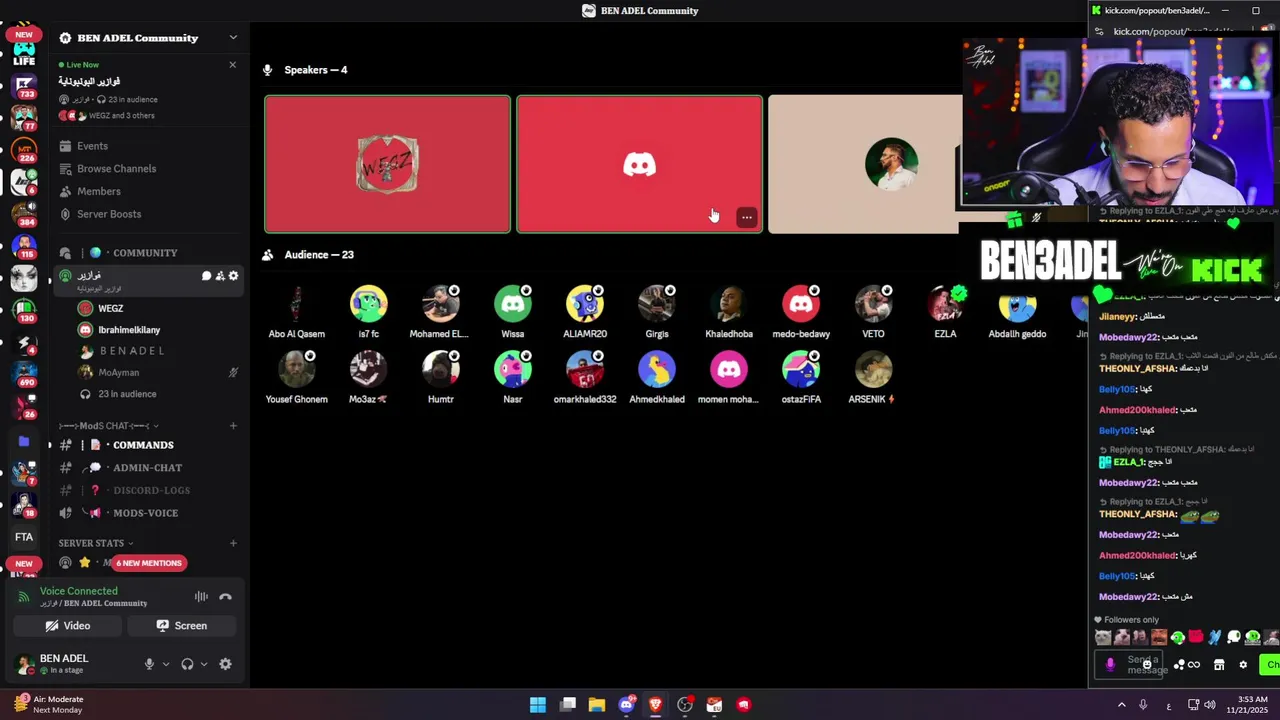The width and height of the screenshot is (1280, 720).
Task: Select Ibrahimelkilany in channel list
Action: point(129,330)
